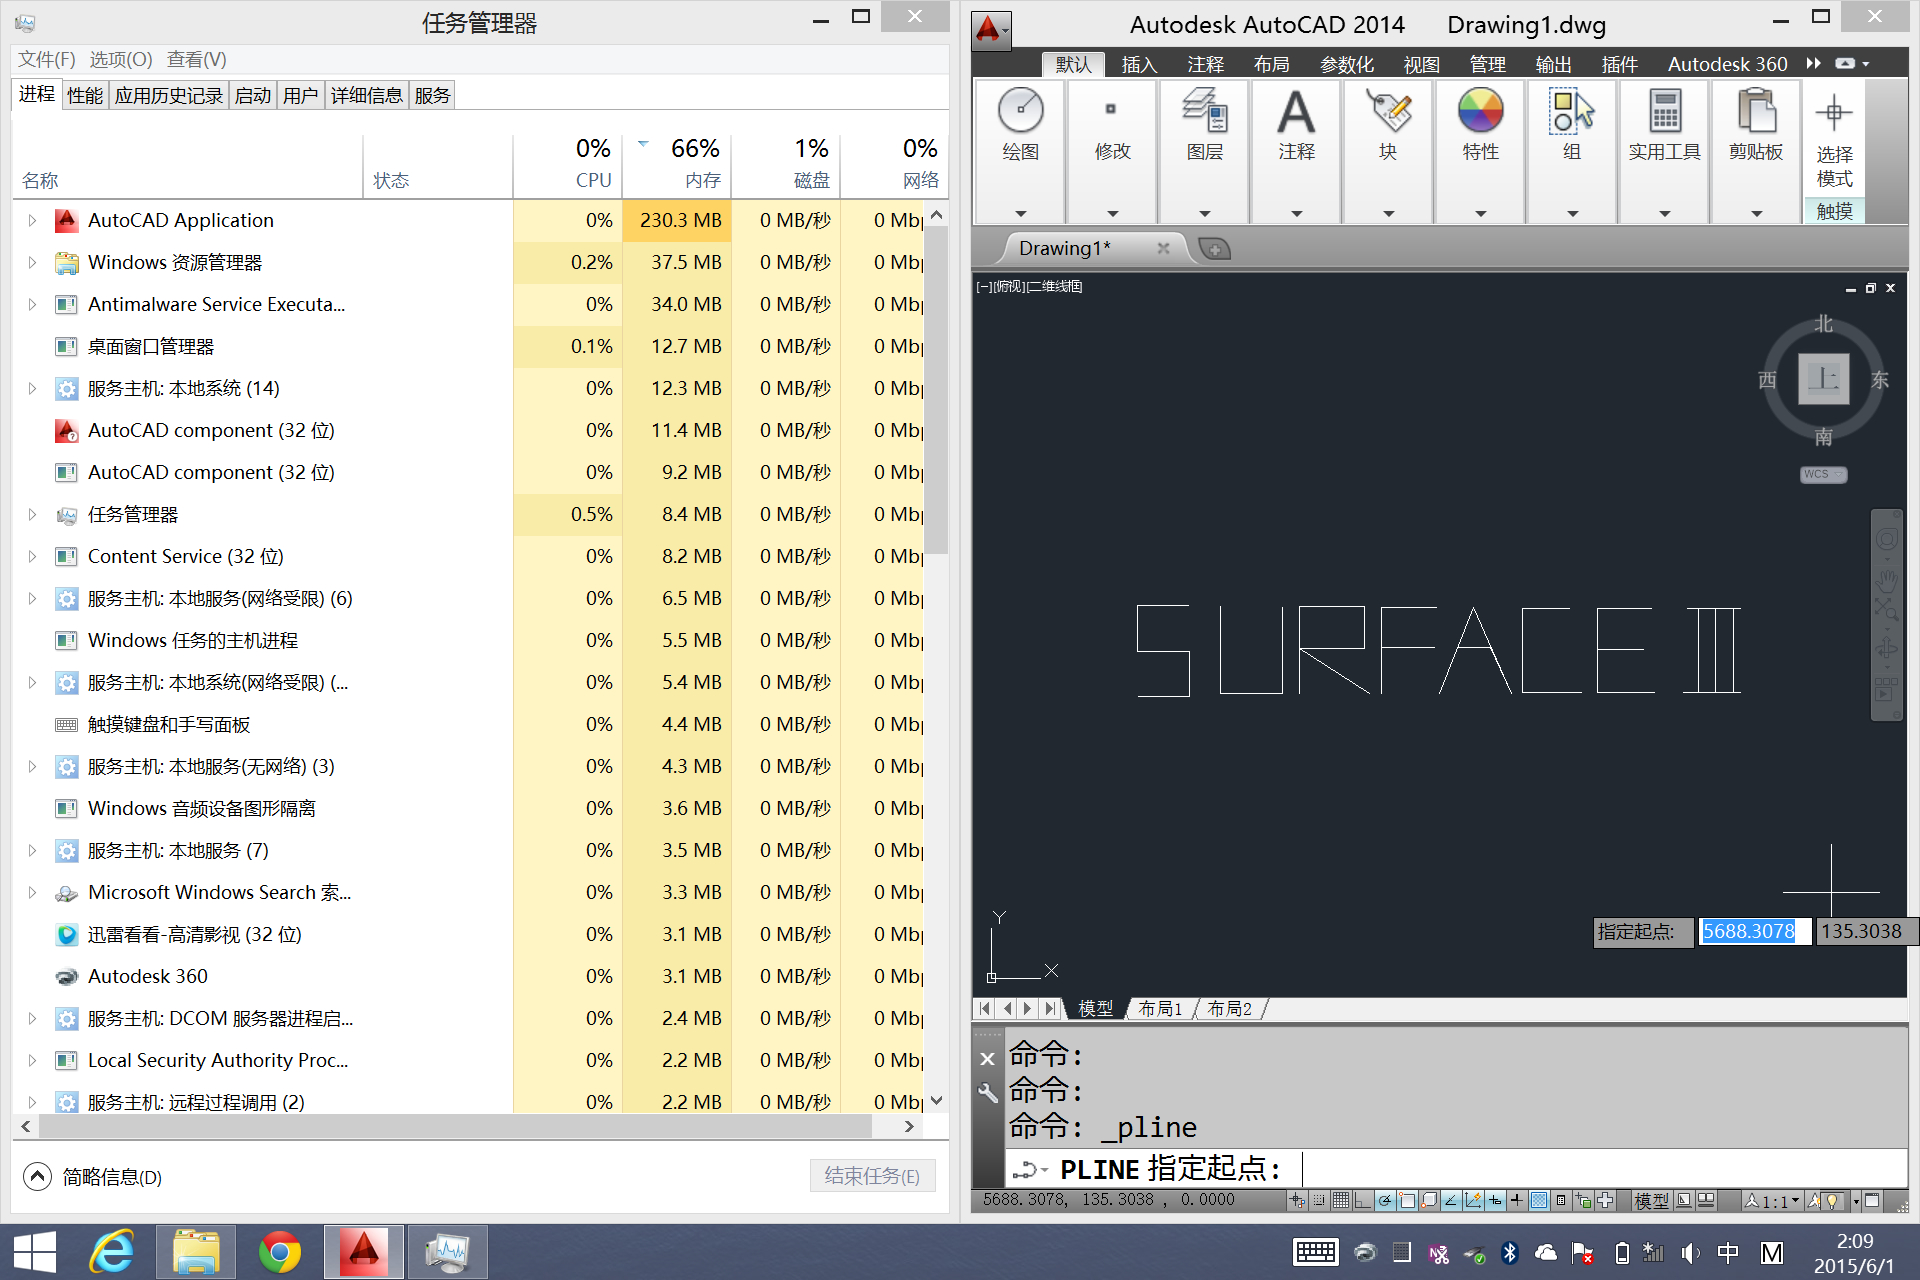Expand the Local Security Authority Process row
1920x1280 pixels.
[32, 1061]
